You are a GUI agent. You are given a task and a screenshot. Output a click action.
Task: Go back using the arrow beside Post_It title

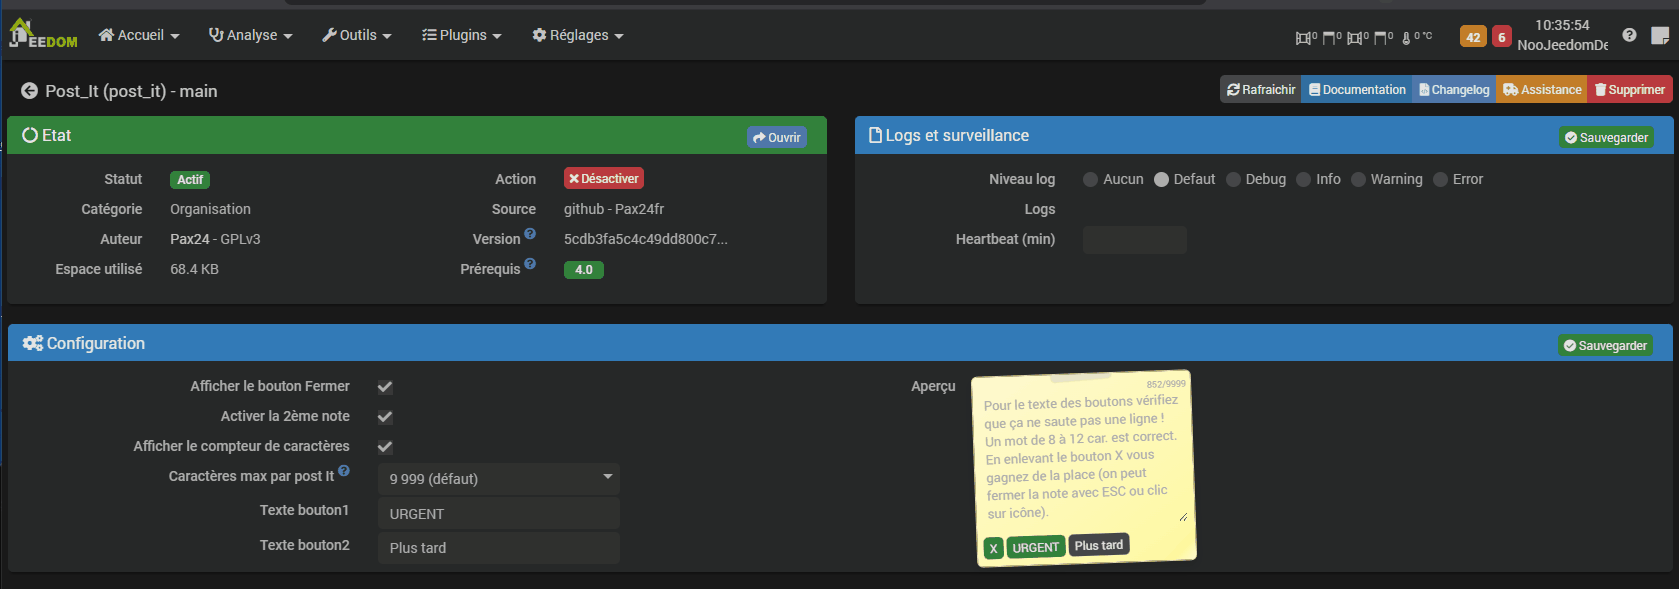(30, 91)
